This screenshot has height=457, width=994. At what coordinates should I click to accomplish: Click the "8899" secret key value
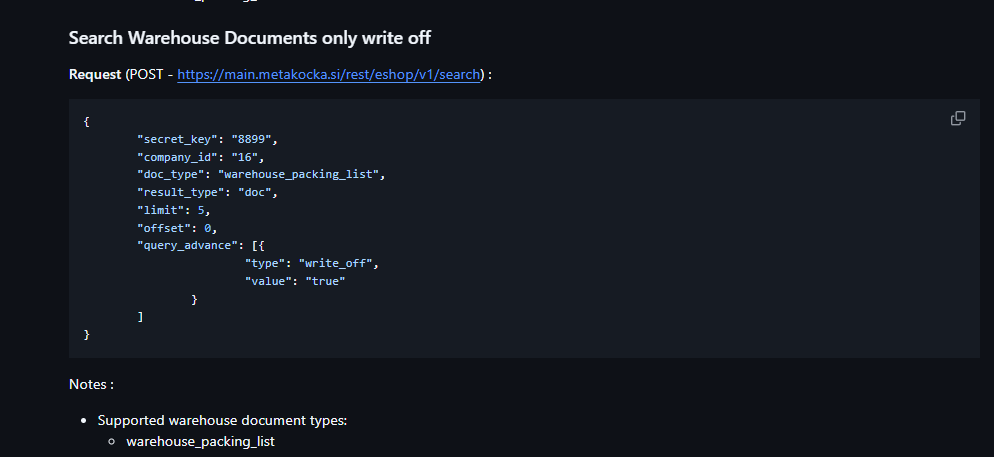click(252, 139)
